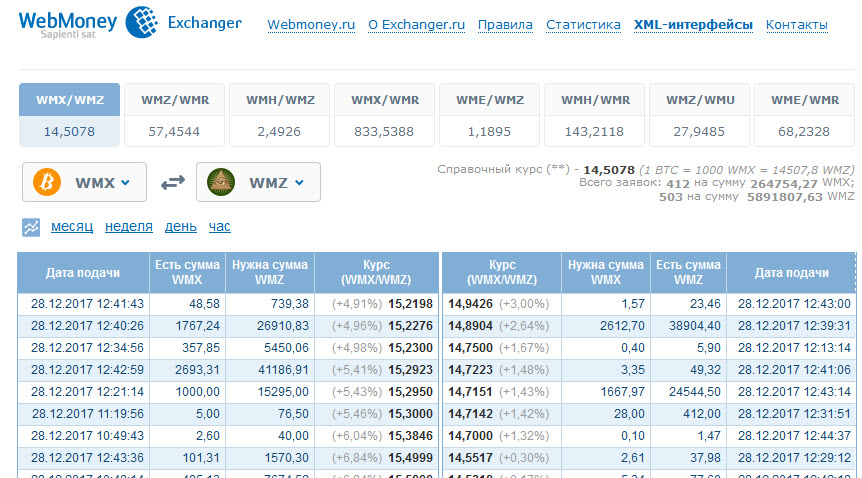
Task: Select the WMZ/WMR exchange pair tab
Action: (x=174, y=100)
